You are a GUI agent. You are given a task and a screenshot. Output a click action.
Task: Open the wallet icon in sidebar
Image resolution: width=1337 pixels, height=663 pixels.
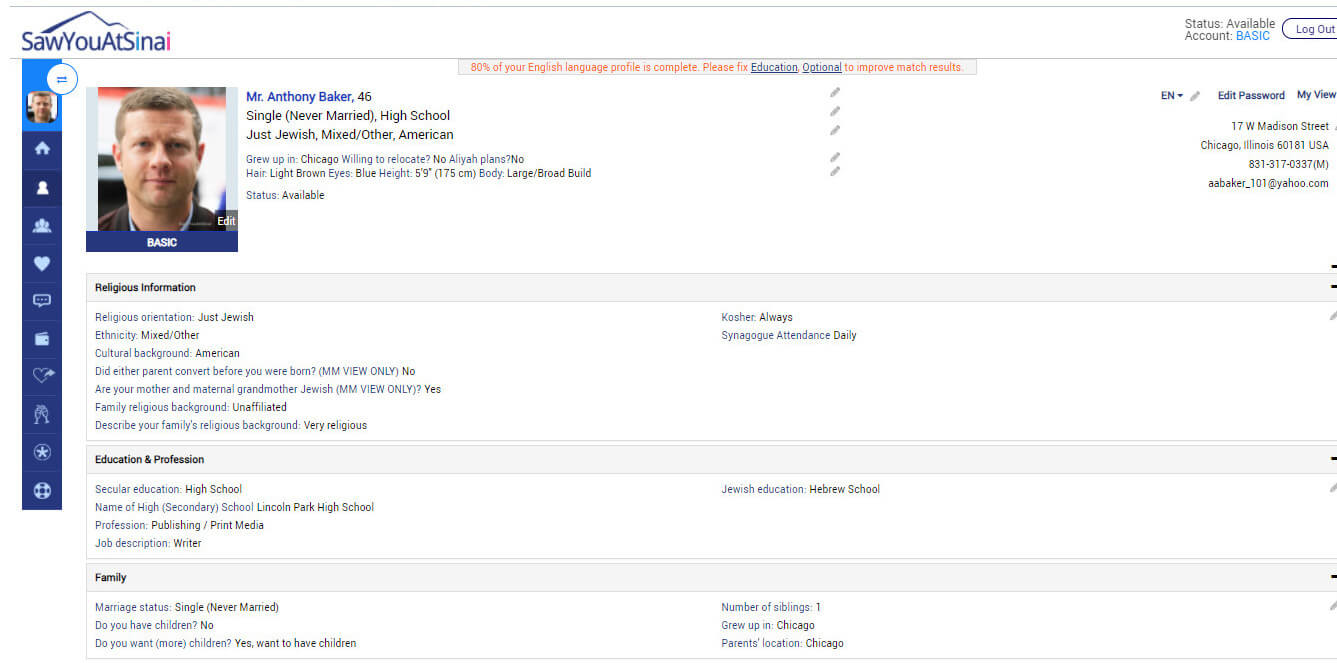[42, 339]
